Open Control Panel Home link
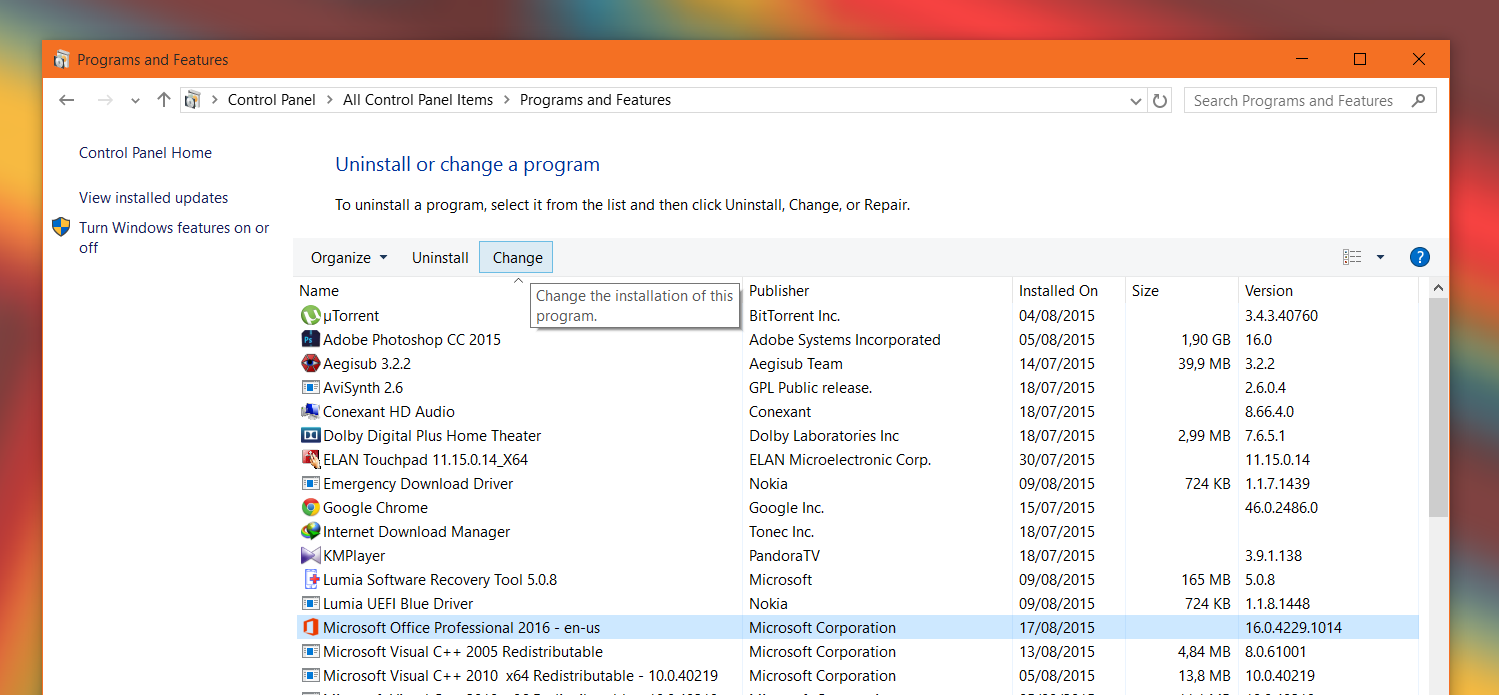Image resolution: width=1499 pixels, height=695 pixels. (145, 153)
